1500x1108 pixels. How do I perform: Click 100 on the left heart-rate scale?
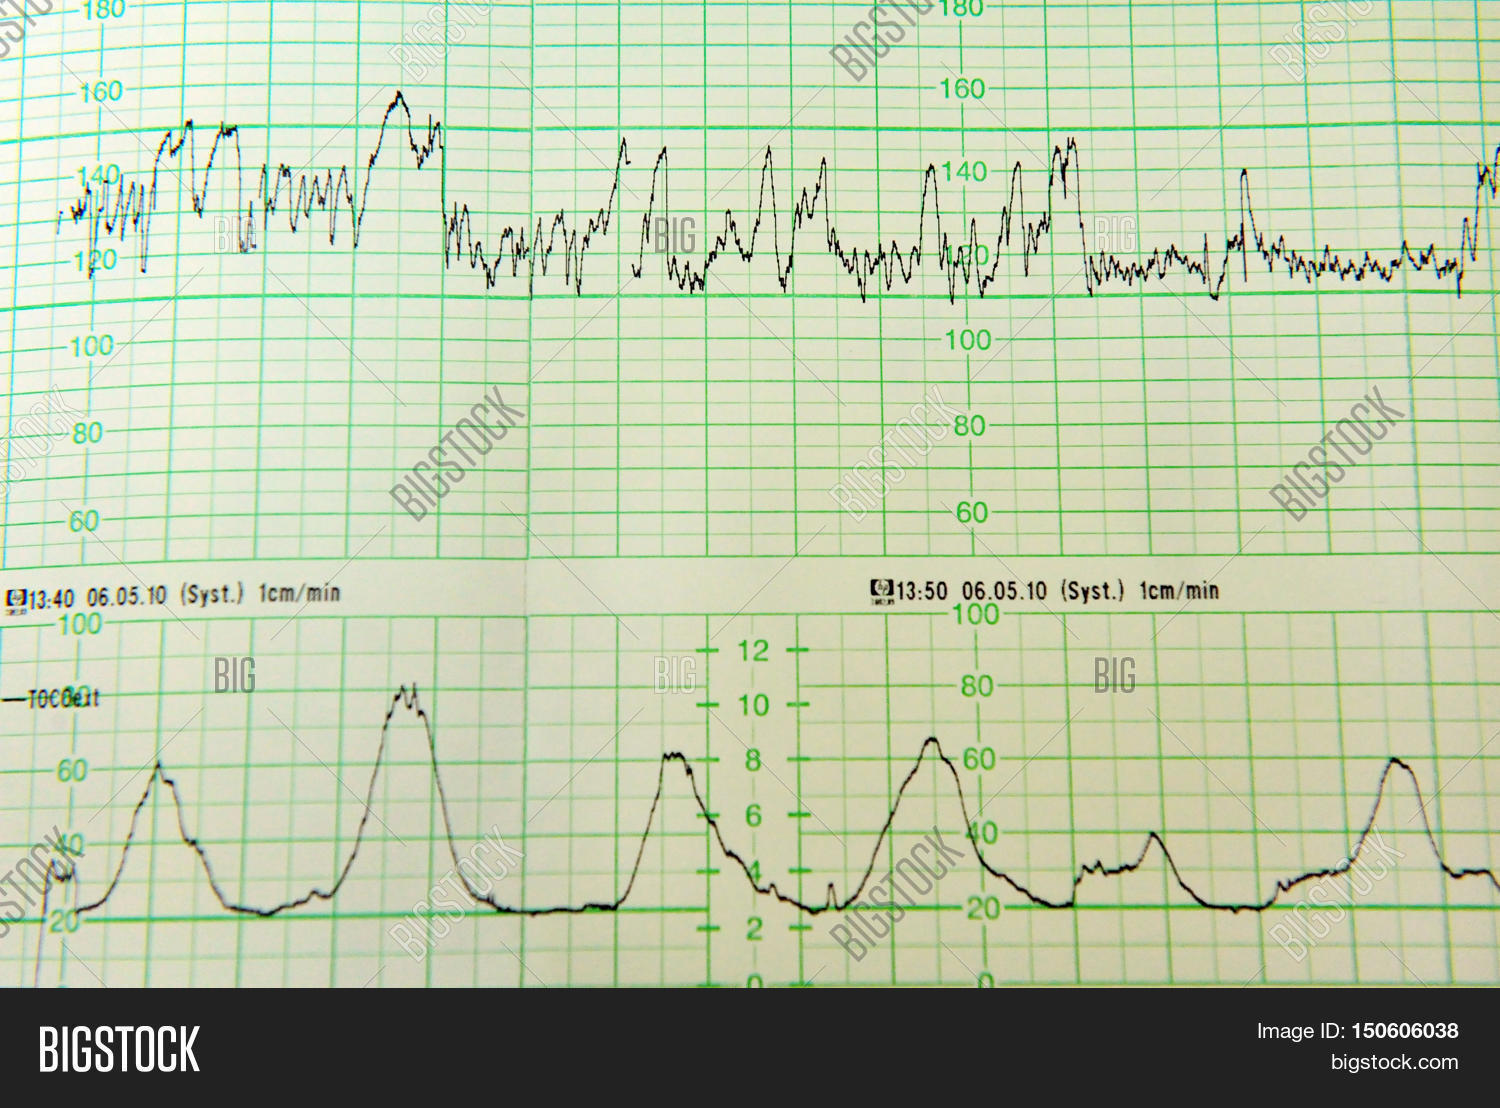(92, 347)
